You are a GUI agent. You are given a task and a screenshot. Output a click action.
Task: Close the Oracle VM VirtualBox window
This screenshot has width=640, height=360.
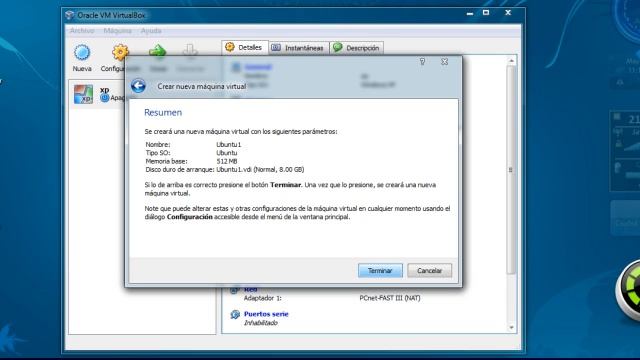click(508, 13)
